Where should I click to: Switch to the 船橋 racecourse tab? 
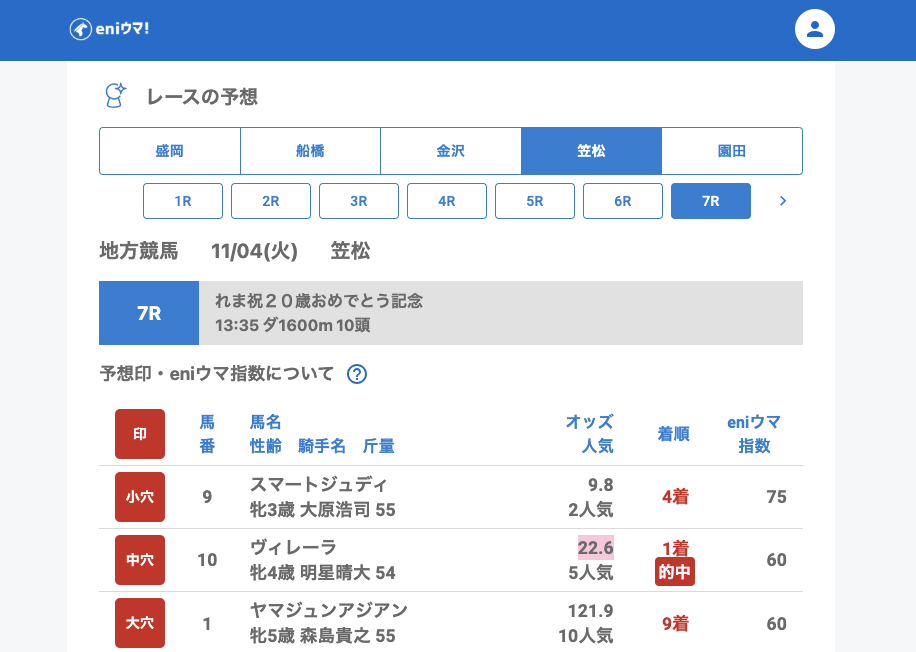click(x=310, y=151)
